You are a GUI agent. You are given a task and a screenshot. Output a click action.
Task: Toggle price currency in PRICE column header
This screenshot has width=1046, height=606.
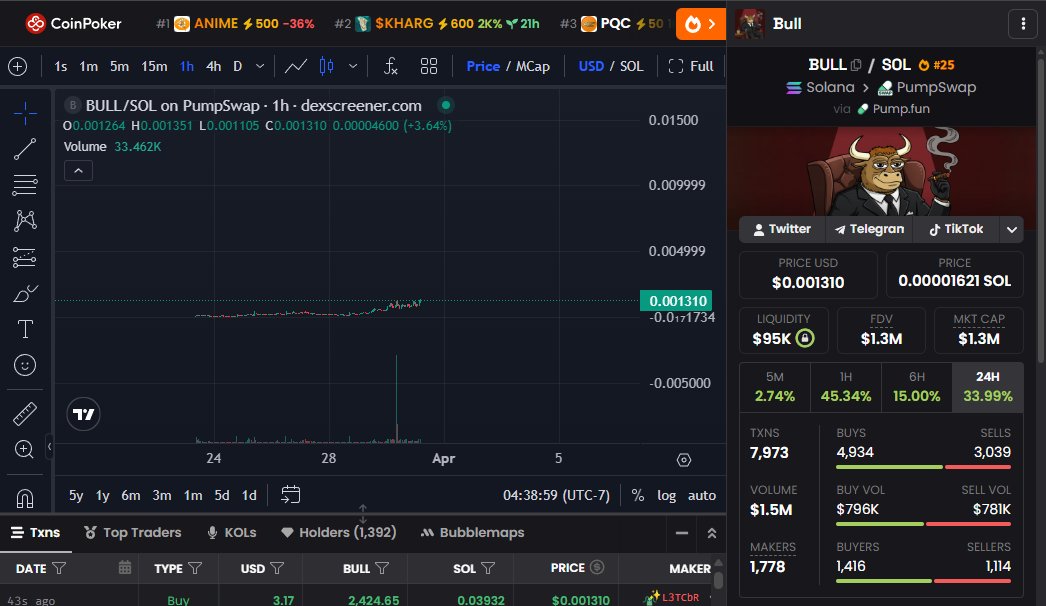[x=597, y=567]
